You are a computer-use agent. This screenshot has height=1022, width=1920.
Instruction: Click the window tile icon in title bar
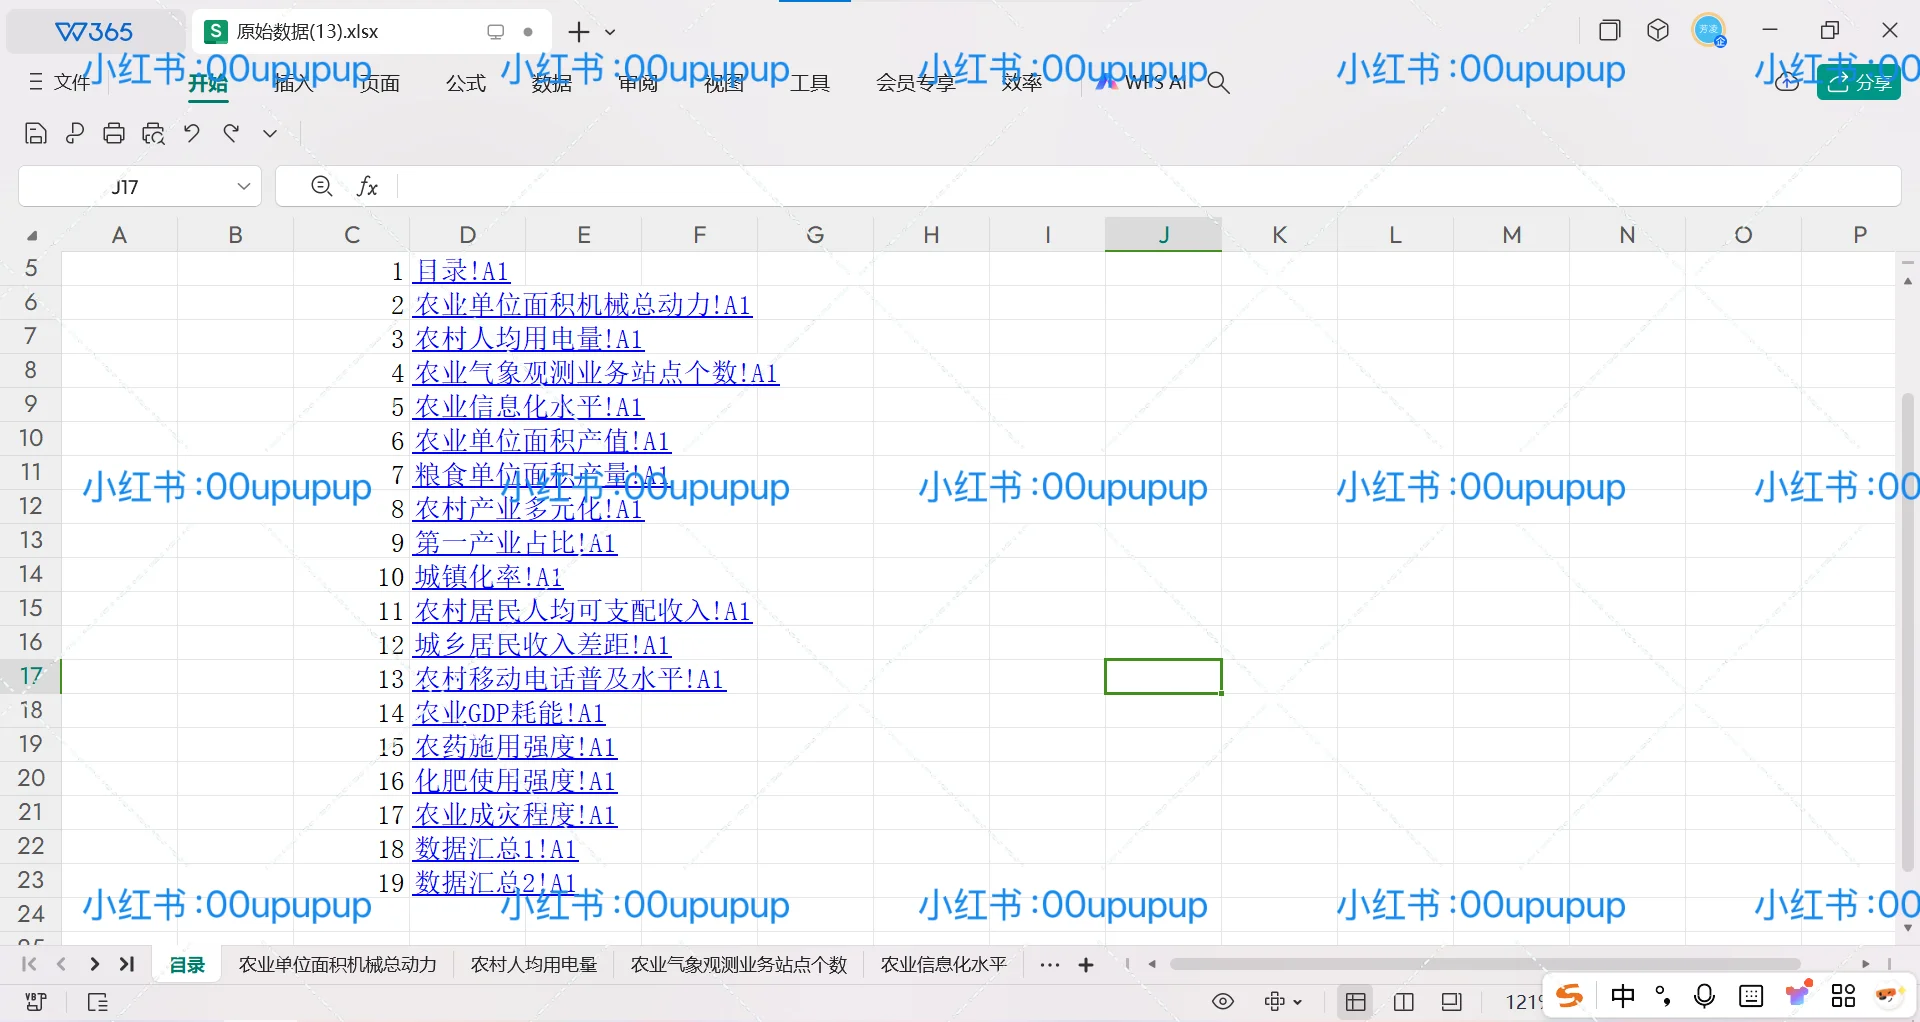(1610, 30)
